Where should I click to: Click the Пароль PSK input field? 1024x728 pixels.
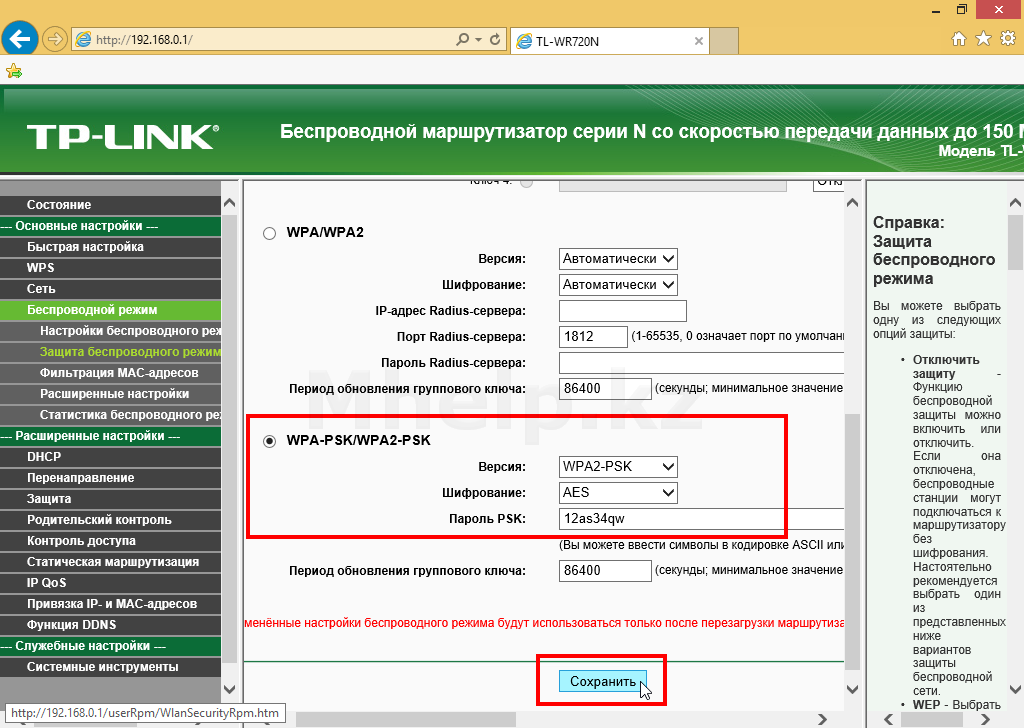point(700,519)
